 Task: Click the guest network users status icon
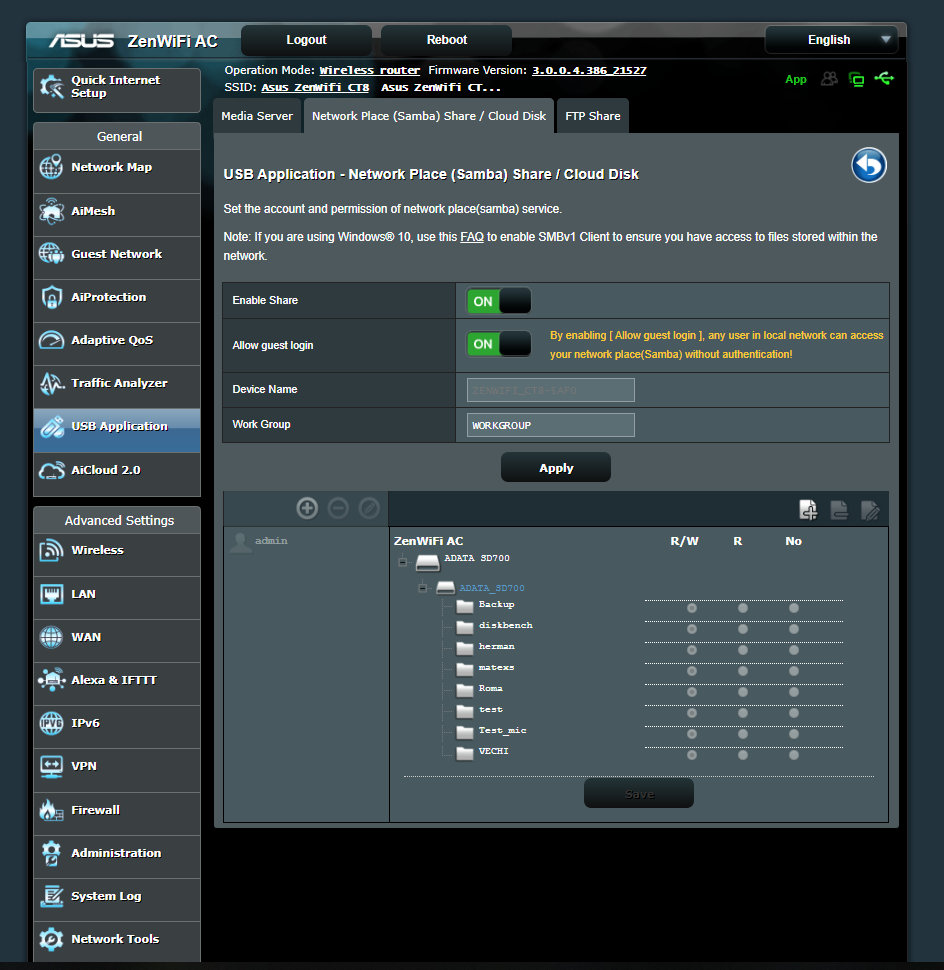(x=829, y=79)
